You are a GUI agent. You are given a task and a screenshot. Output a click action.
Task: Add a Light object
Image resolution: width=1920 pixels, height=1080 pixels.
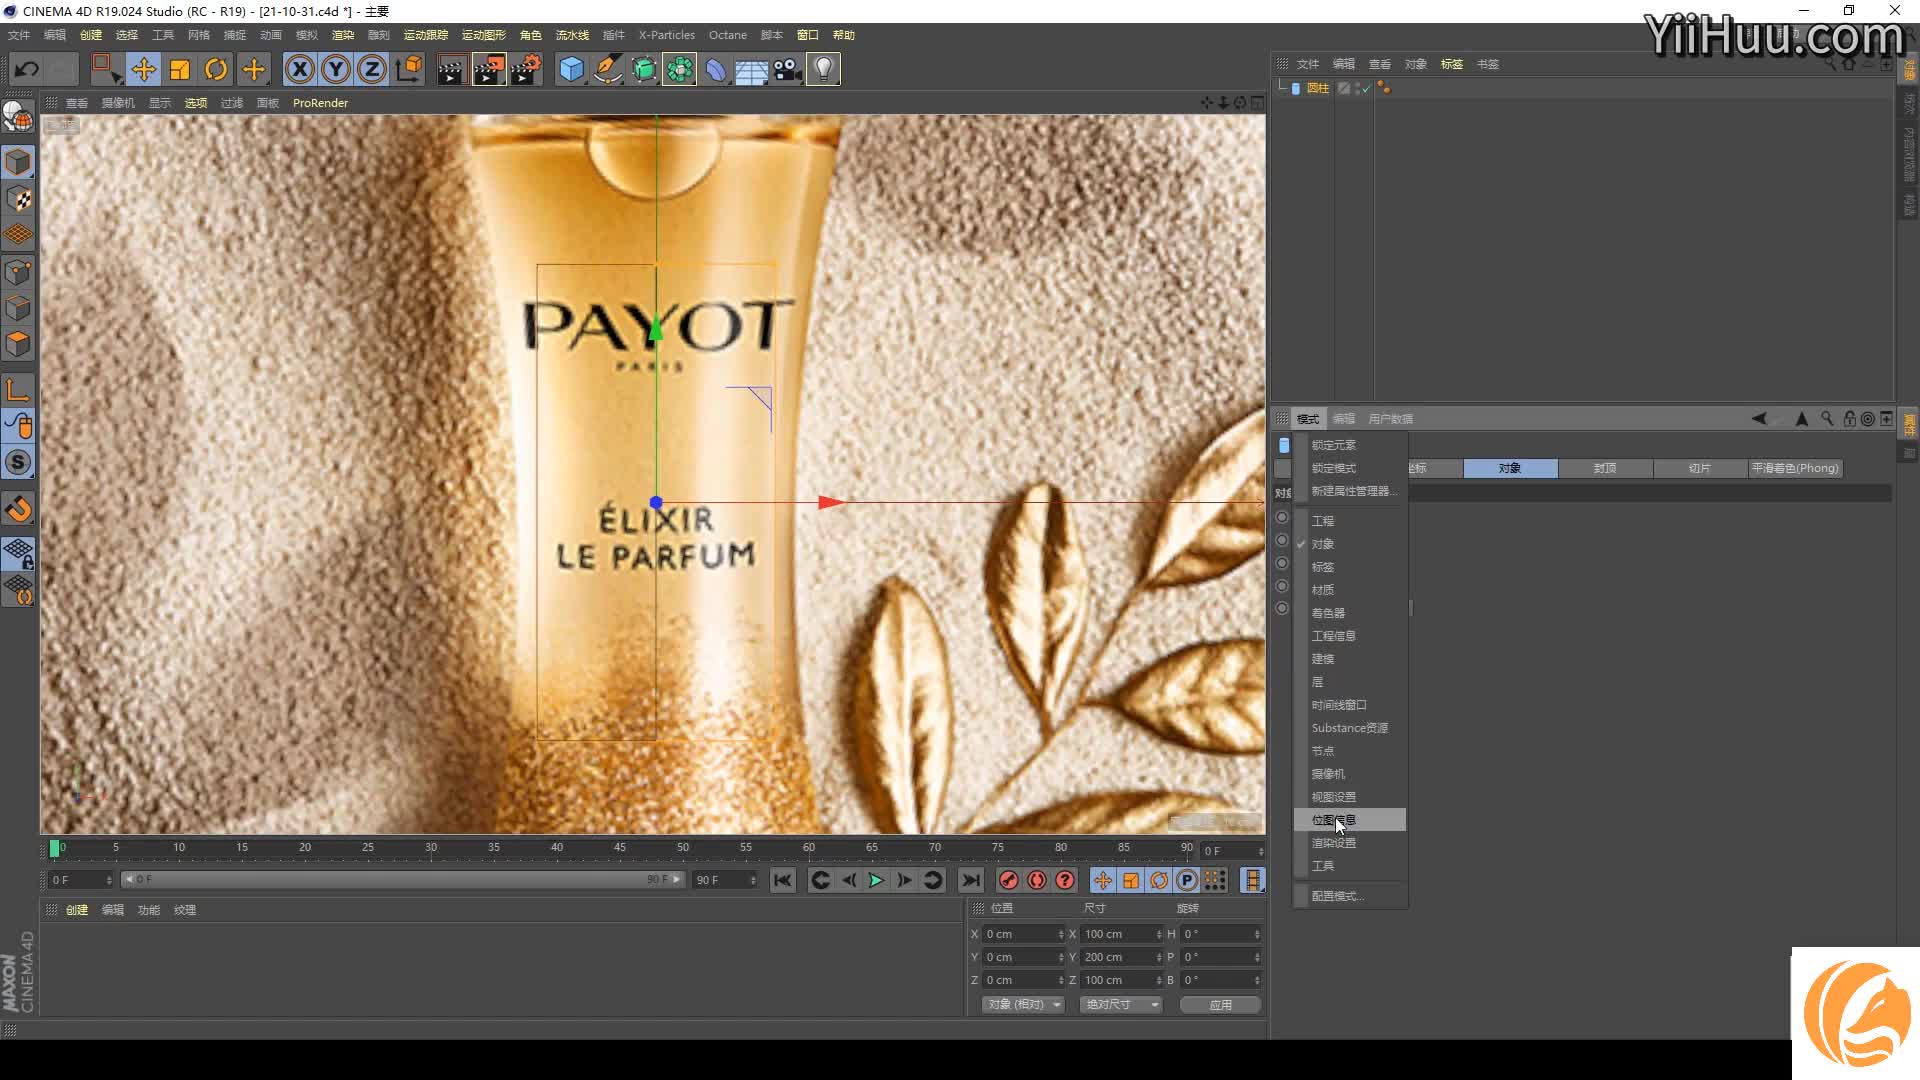(x=823, y=69)
